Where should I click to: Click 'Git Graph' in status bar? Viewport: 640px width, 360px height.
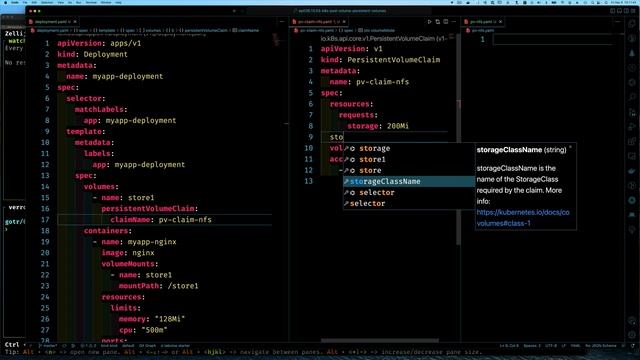click(147, 346)
